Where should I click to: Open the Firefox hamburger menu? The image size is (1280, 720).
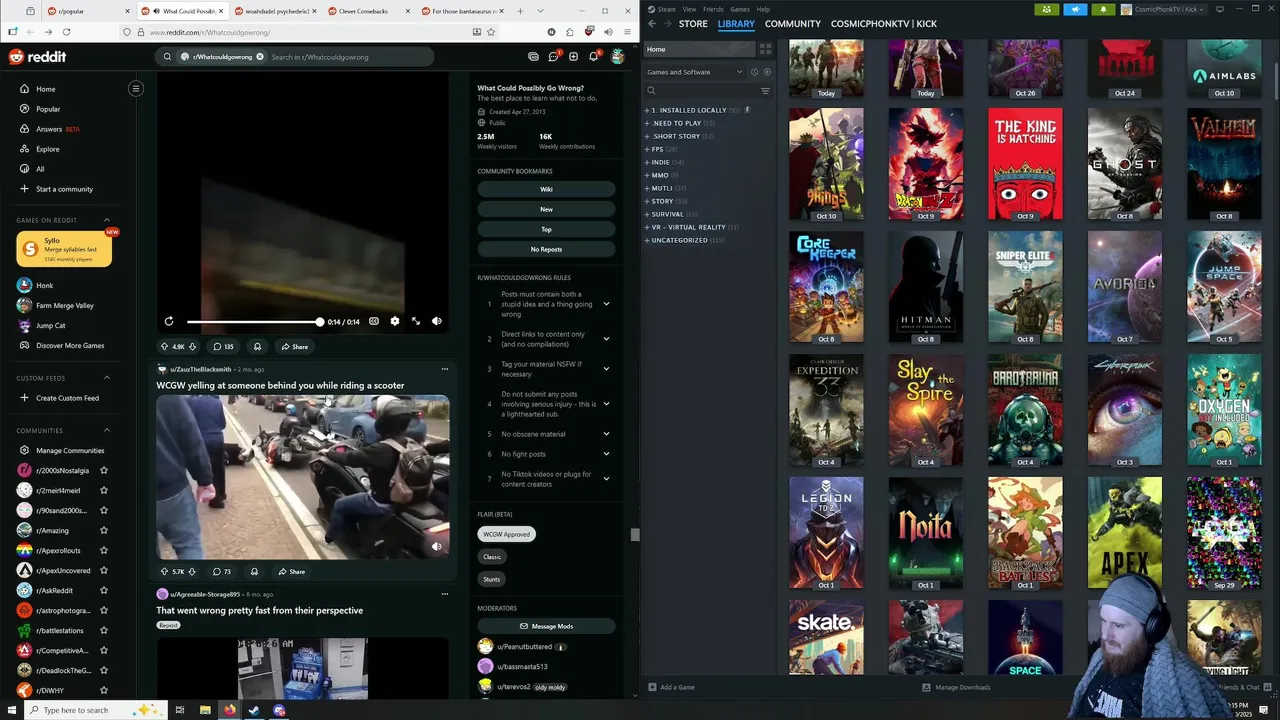627,32
